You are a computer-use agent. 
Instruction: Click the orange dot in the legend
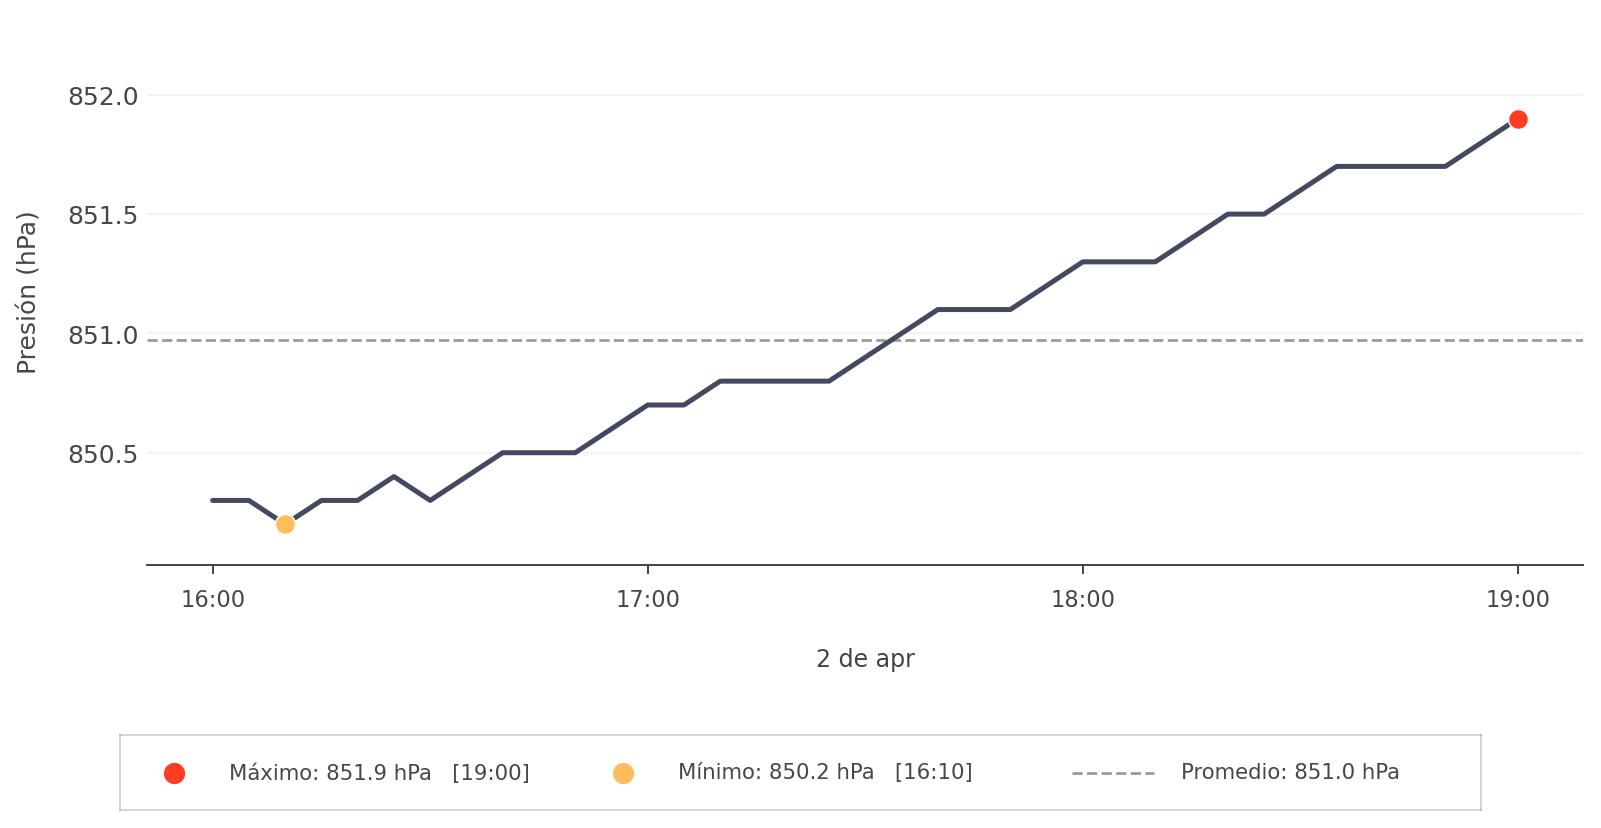pyautogui.click(x=623, y=773)
